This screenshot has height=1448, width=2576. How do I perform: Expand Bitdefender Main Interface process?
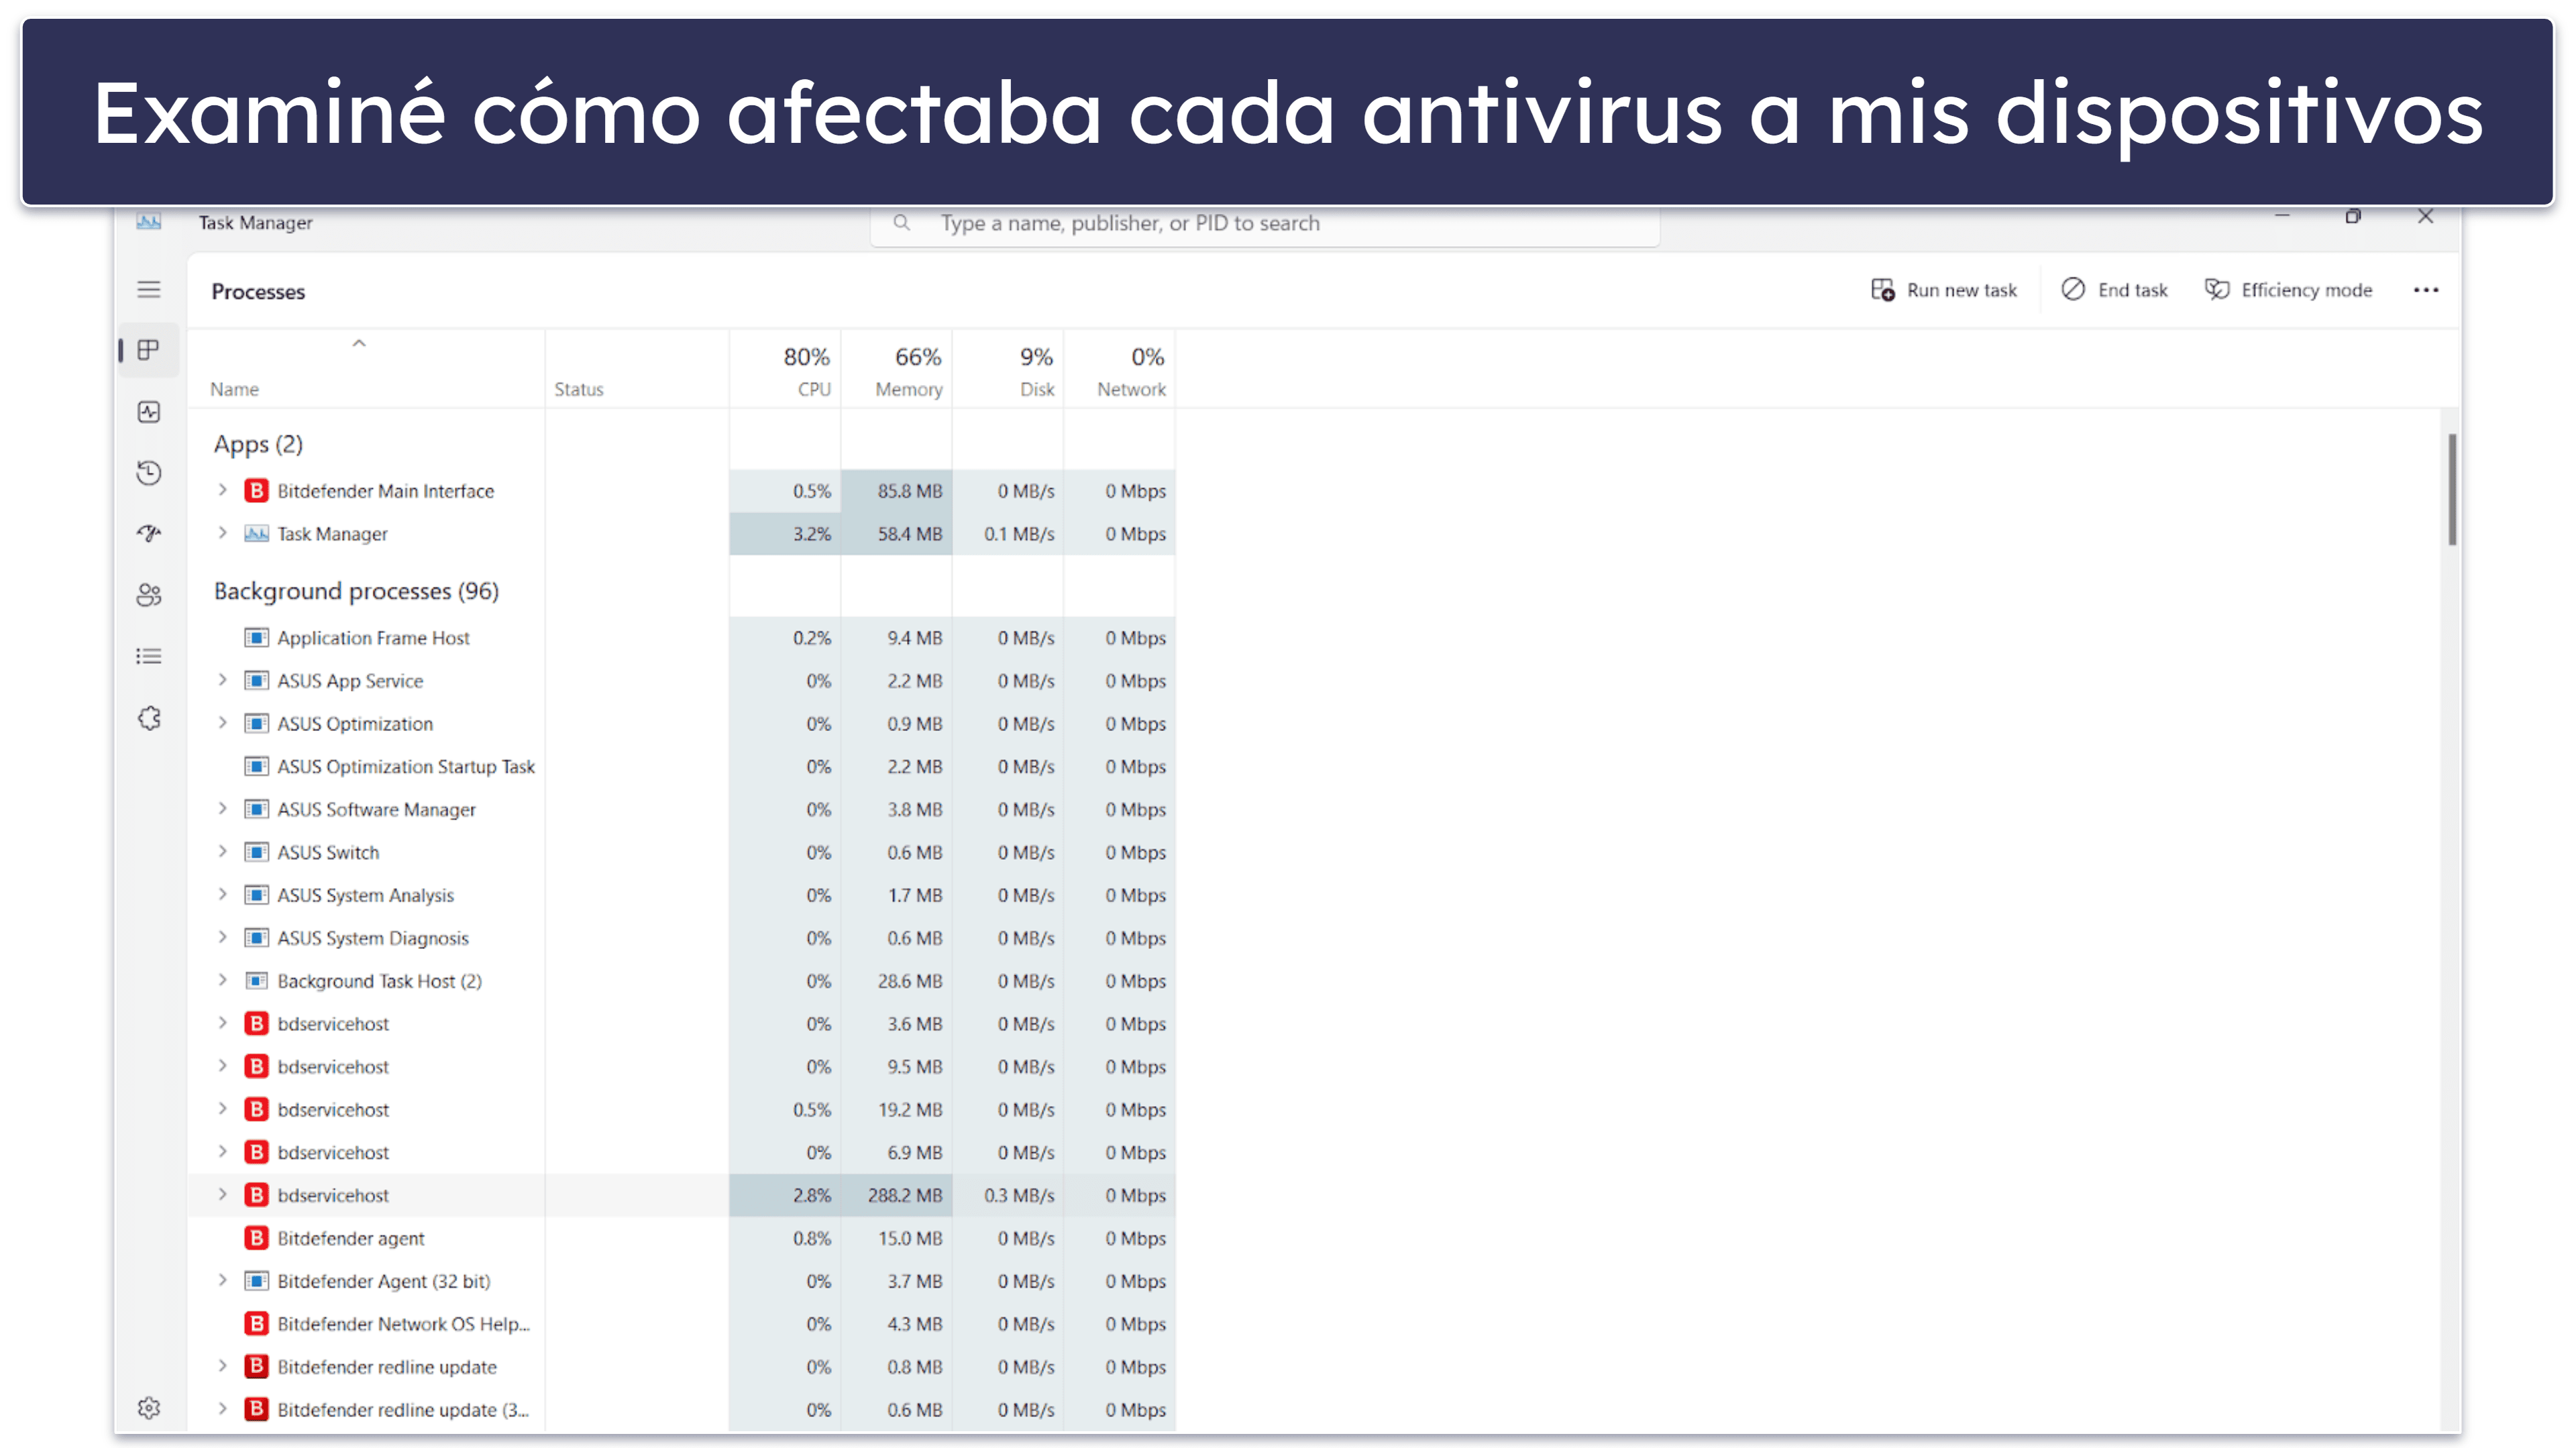tap(222, 490)
